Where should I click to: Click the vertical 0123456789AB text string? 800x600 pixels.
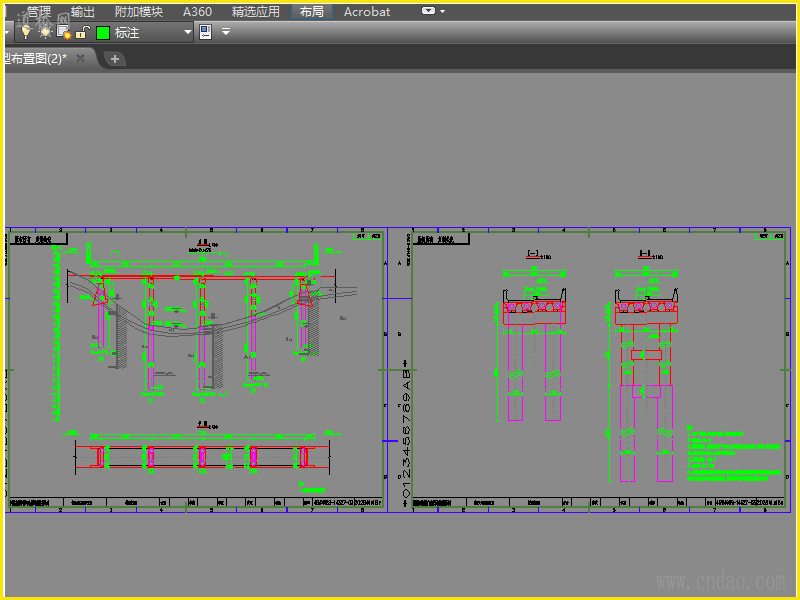point(406,433)
